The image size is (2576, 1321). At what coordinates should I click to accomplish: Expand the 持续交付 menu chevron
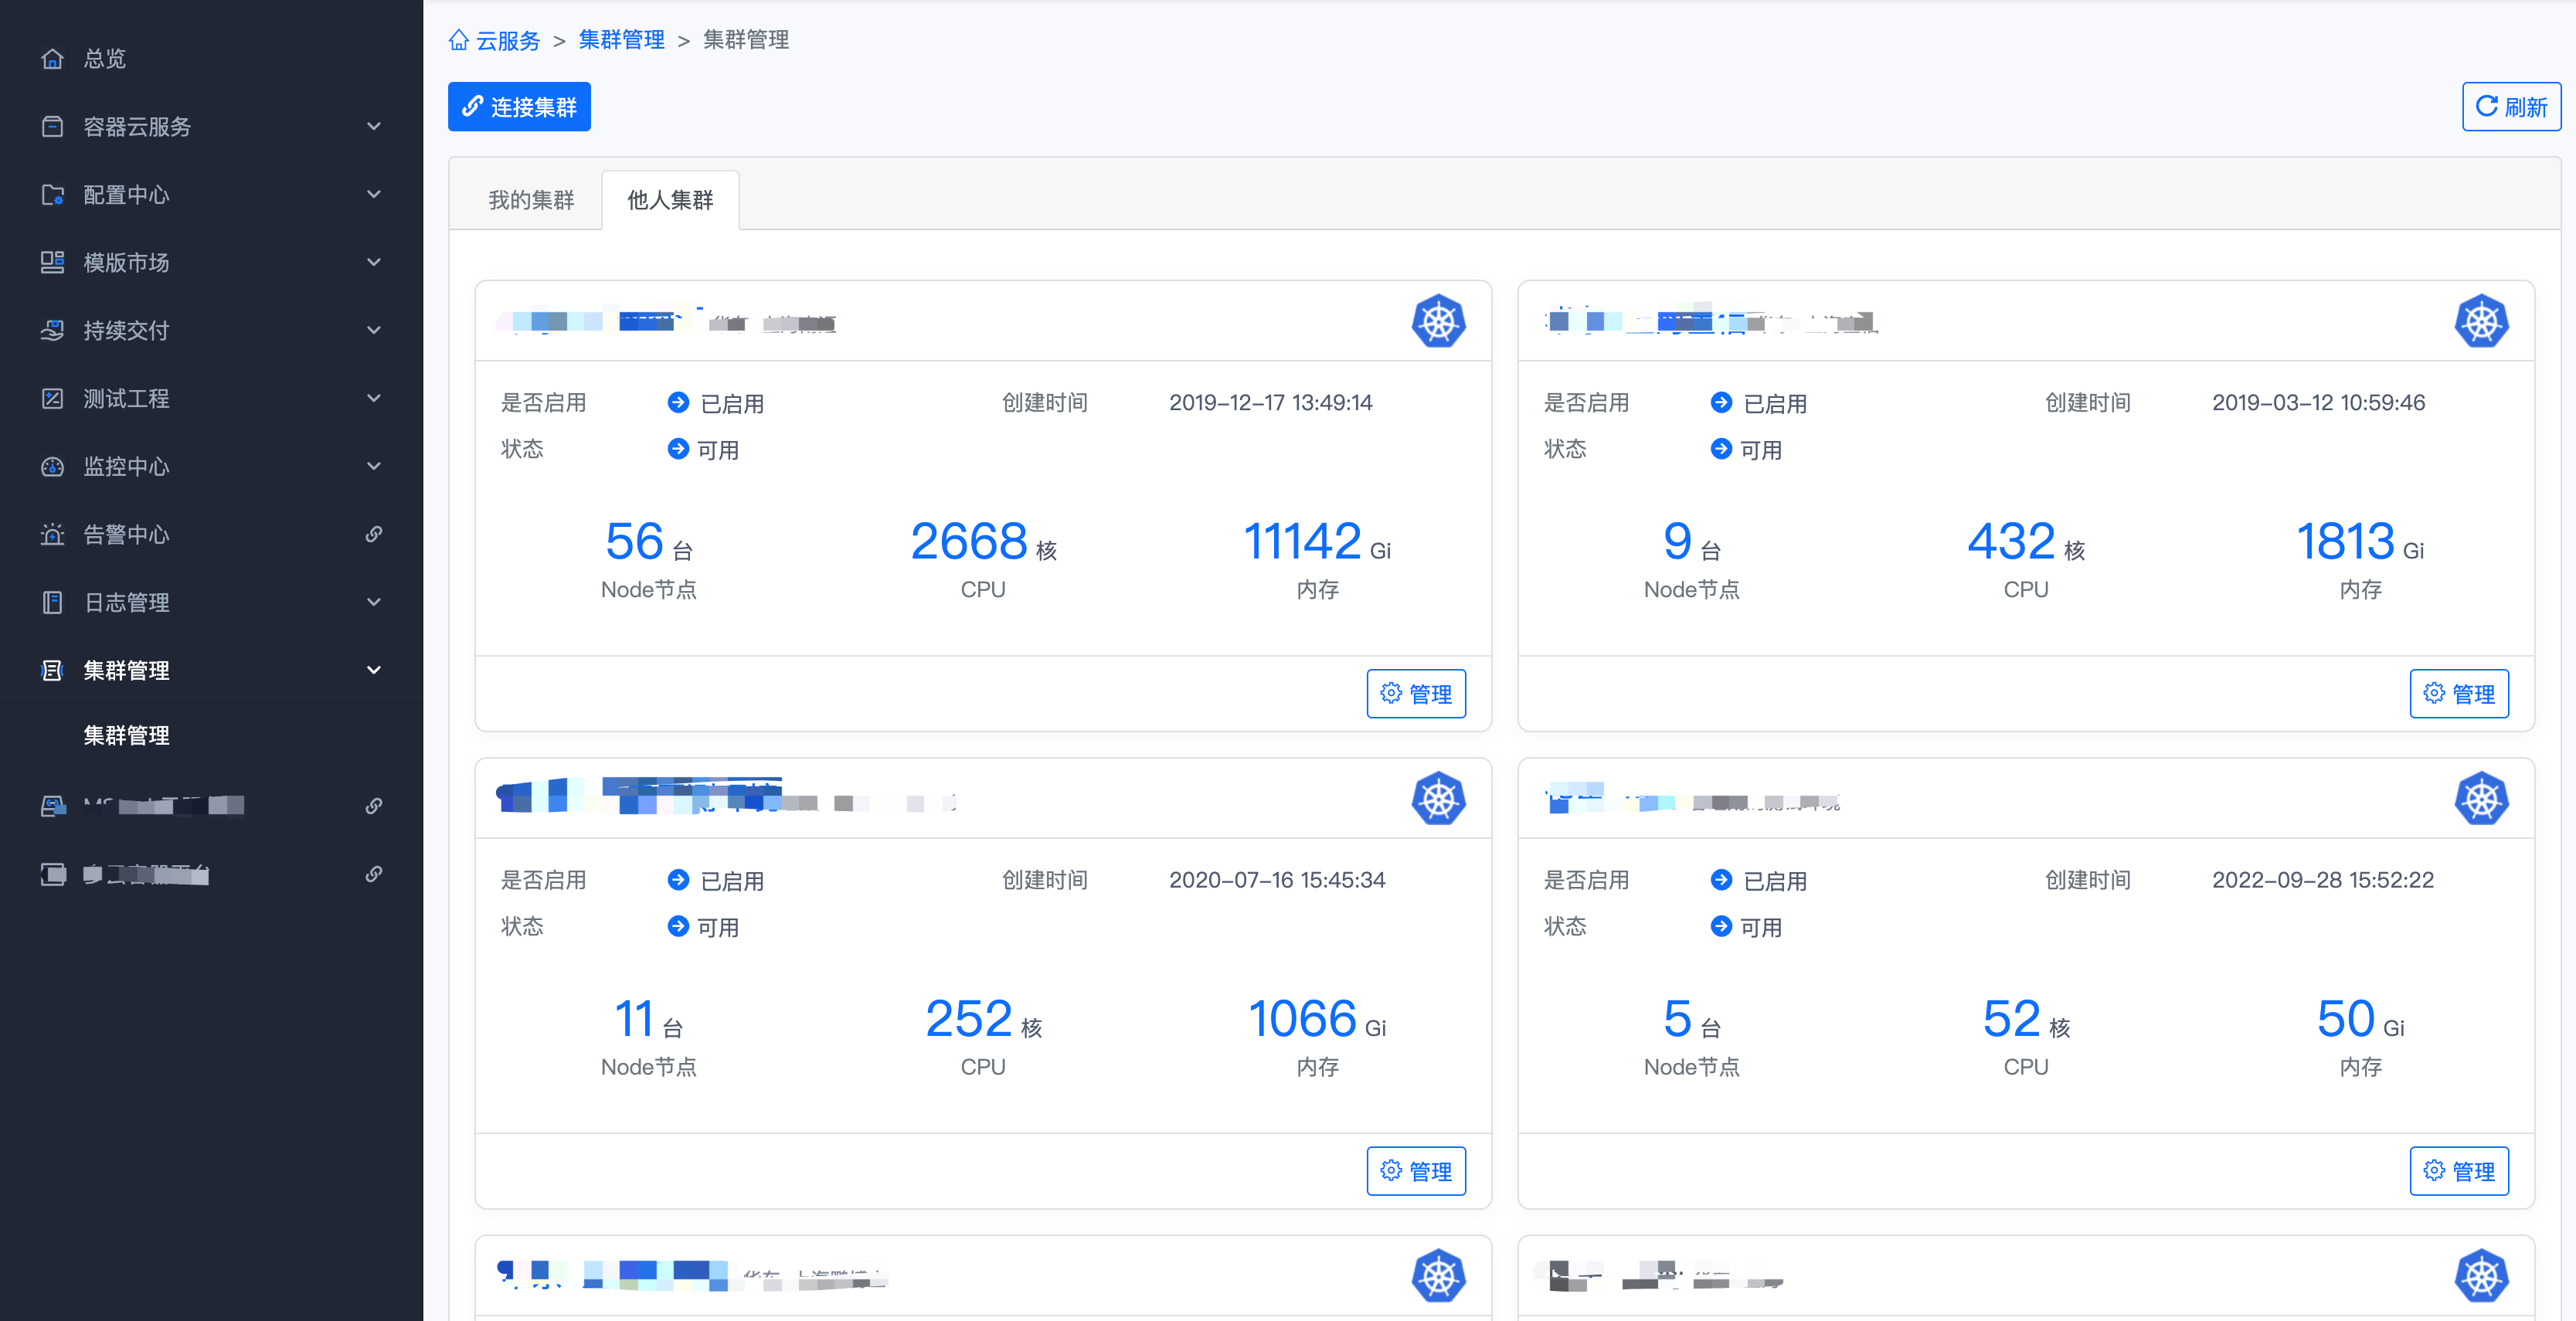374,331
